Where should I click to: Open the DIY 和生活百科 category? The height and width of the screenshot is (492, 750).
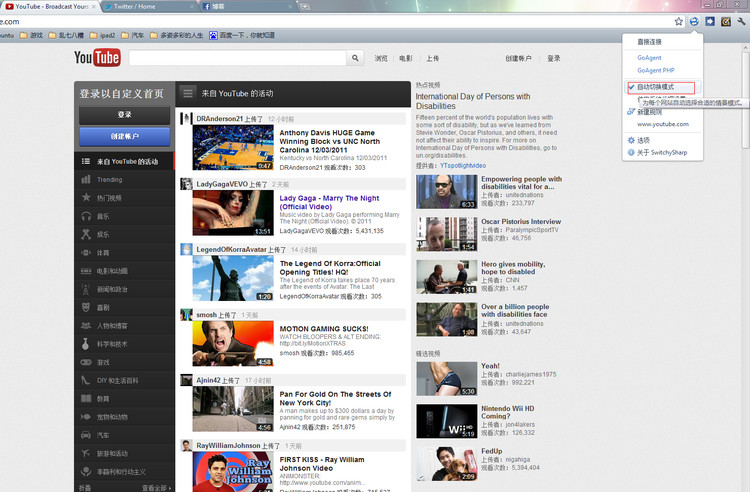(x=124, y=381)
